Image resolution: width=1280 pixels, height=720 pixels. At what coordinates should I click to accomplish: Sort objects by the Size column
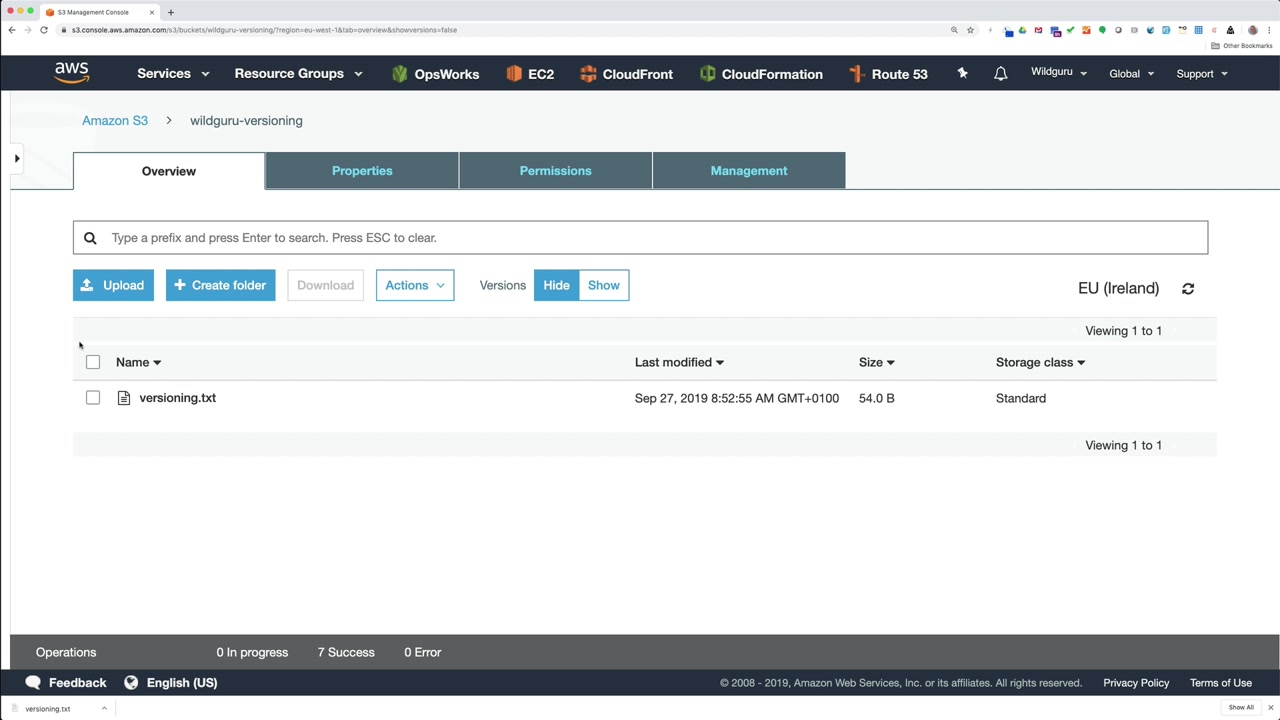(x=877, y=362)
